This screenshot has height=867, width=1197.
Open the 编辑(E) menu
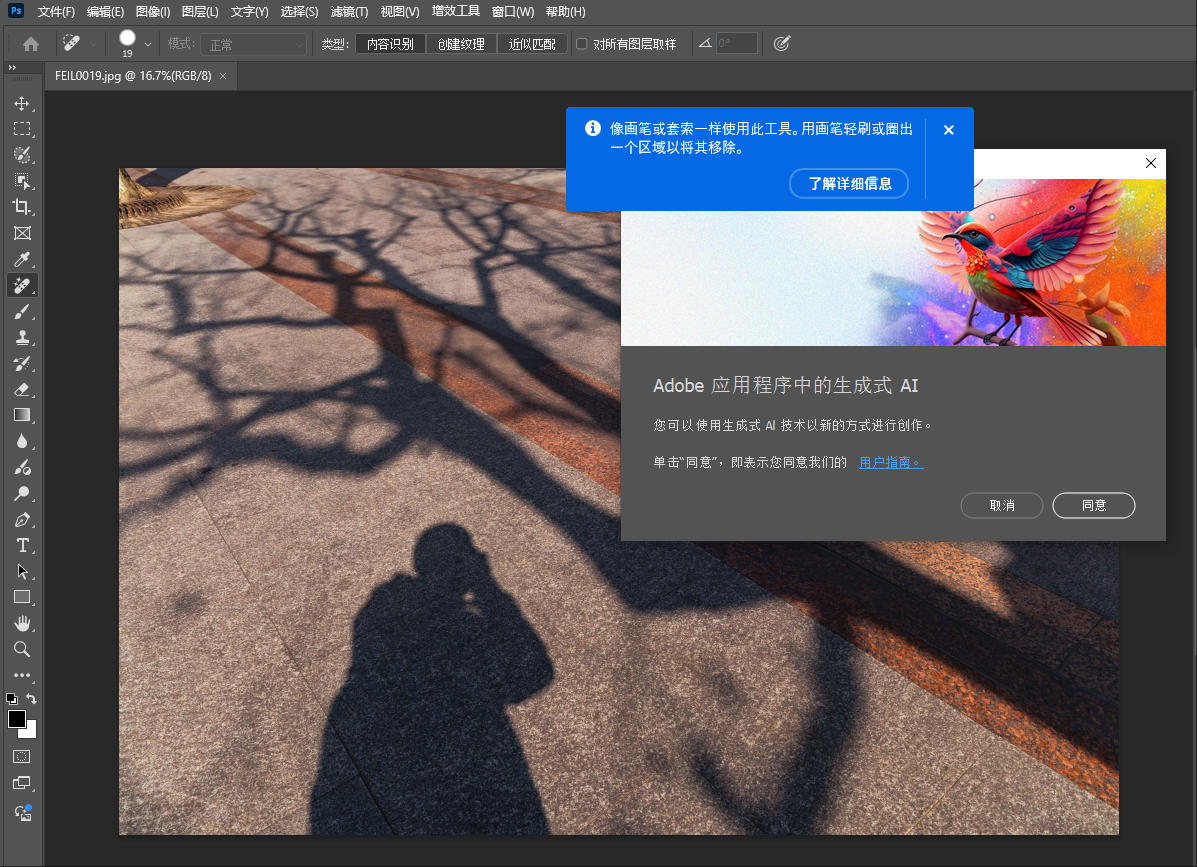[x=105, y=11]
